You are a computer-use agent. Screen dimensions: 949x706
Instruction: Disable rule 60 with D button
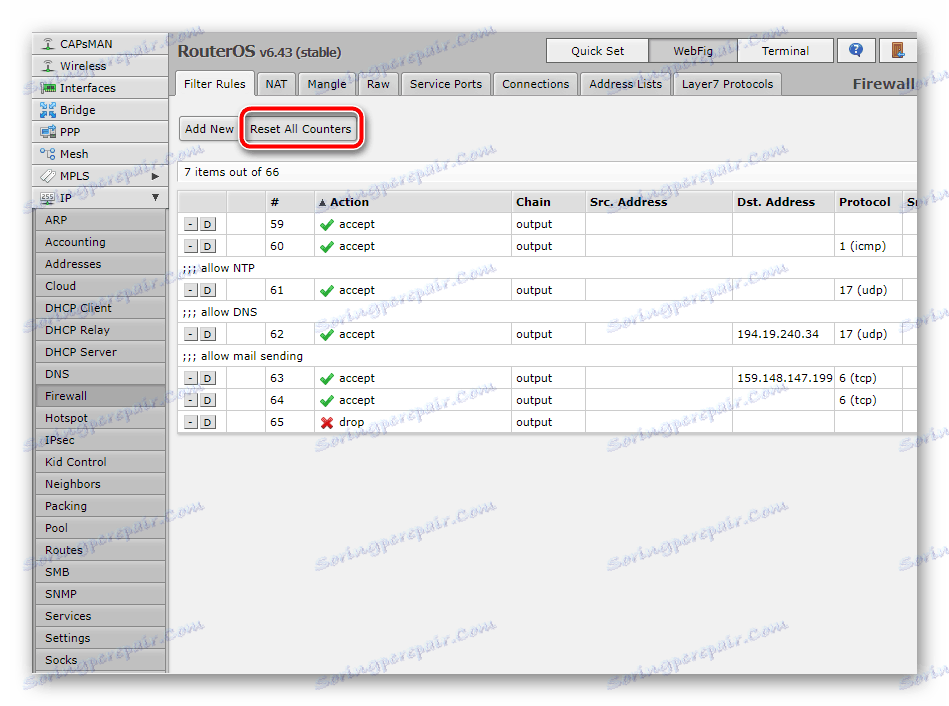pyautogui.click(x=207, y=246)
